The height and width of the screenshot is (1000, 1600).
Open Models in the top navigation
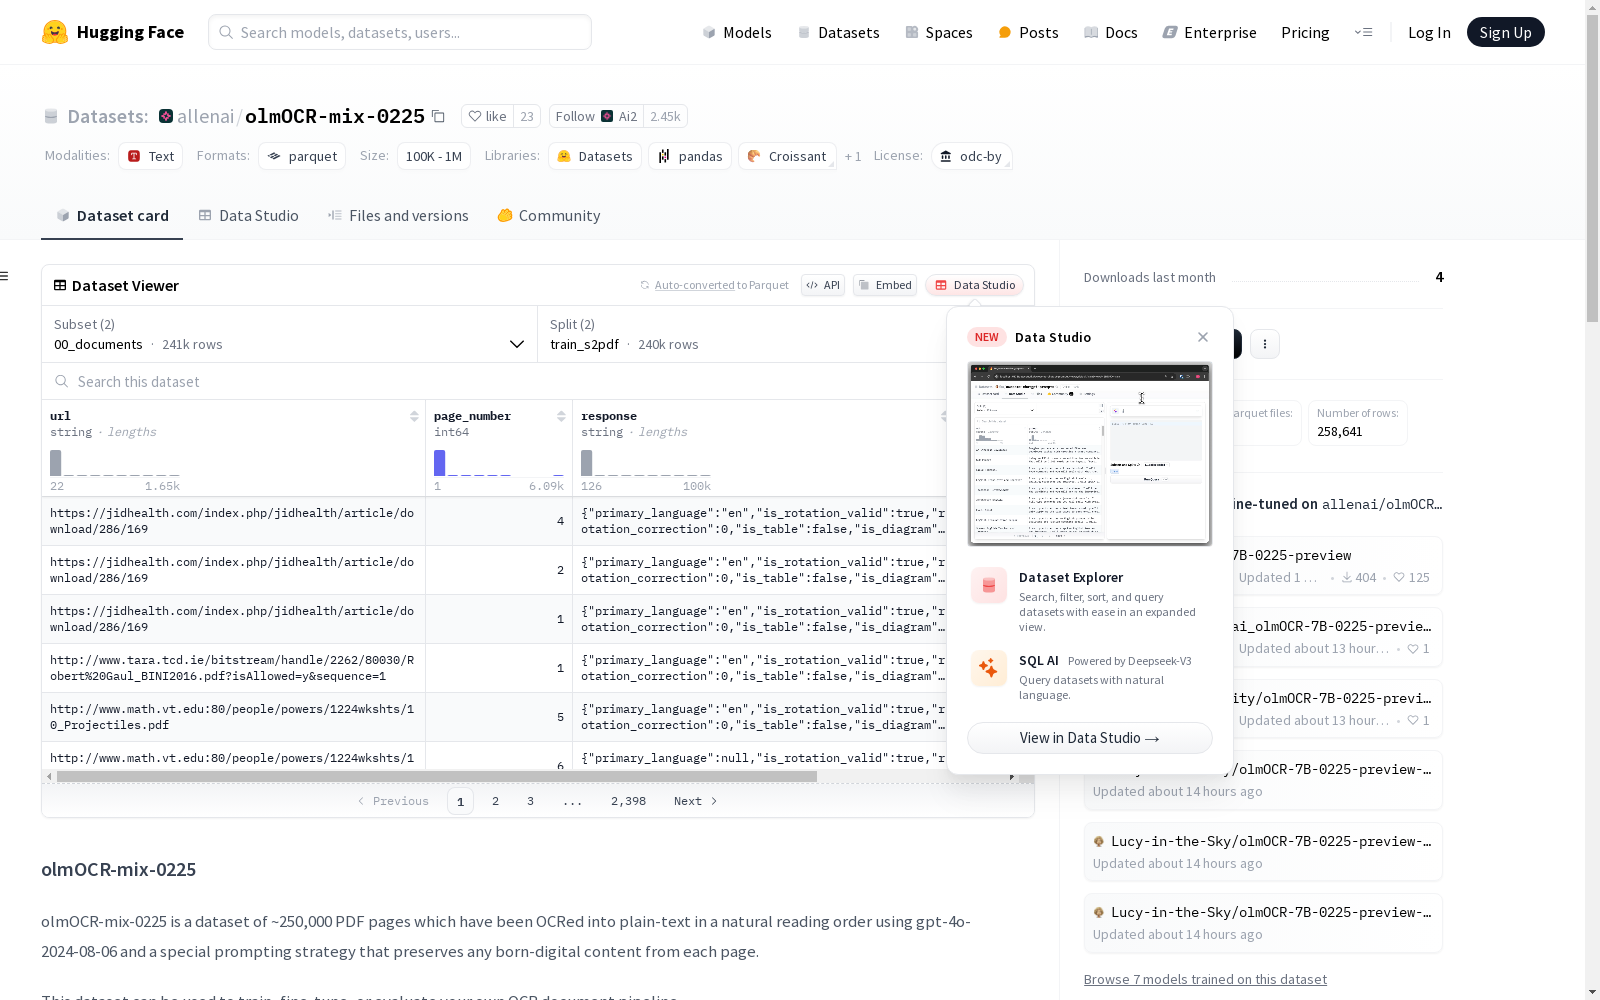737,32
